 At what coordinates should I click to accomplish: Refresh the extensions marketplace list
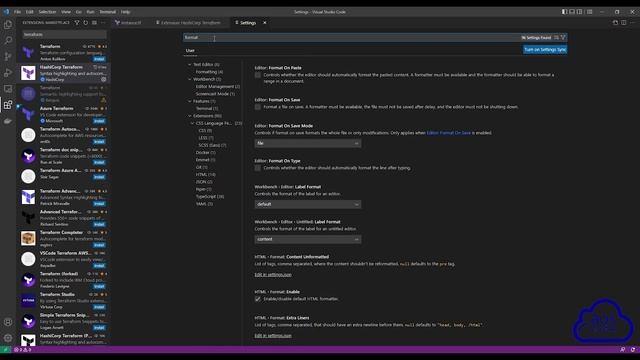[x=86, y=23]
